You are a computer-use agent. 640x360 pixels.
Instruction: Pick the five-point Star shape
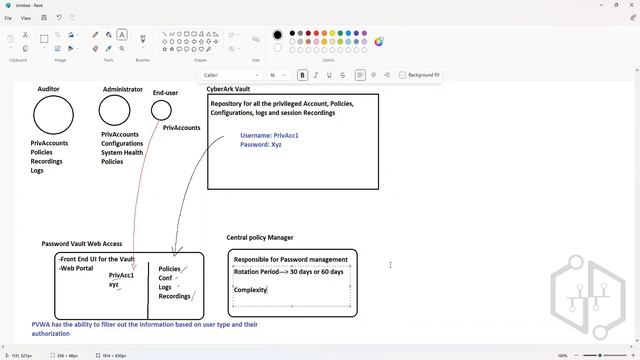coord(164,49)
